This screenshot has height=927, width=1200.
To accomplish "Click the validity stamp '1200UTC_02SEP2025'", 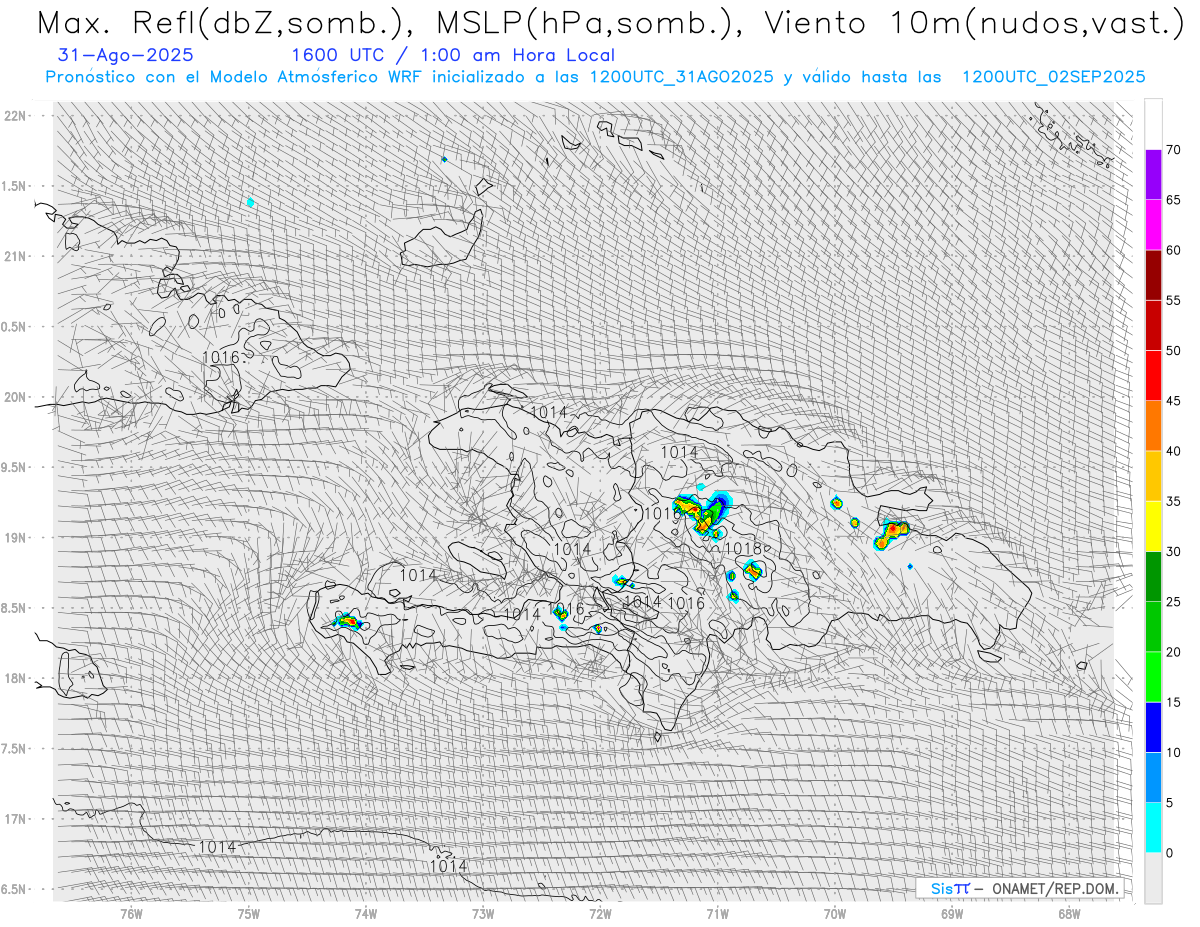I will [x=1053, y=77].
